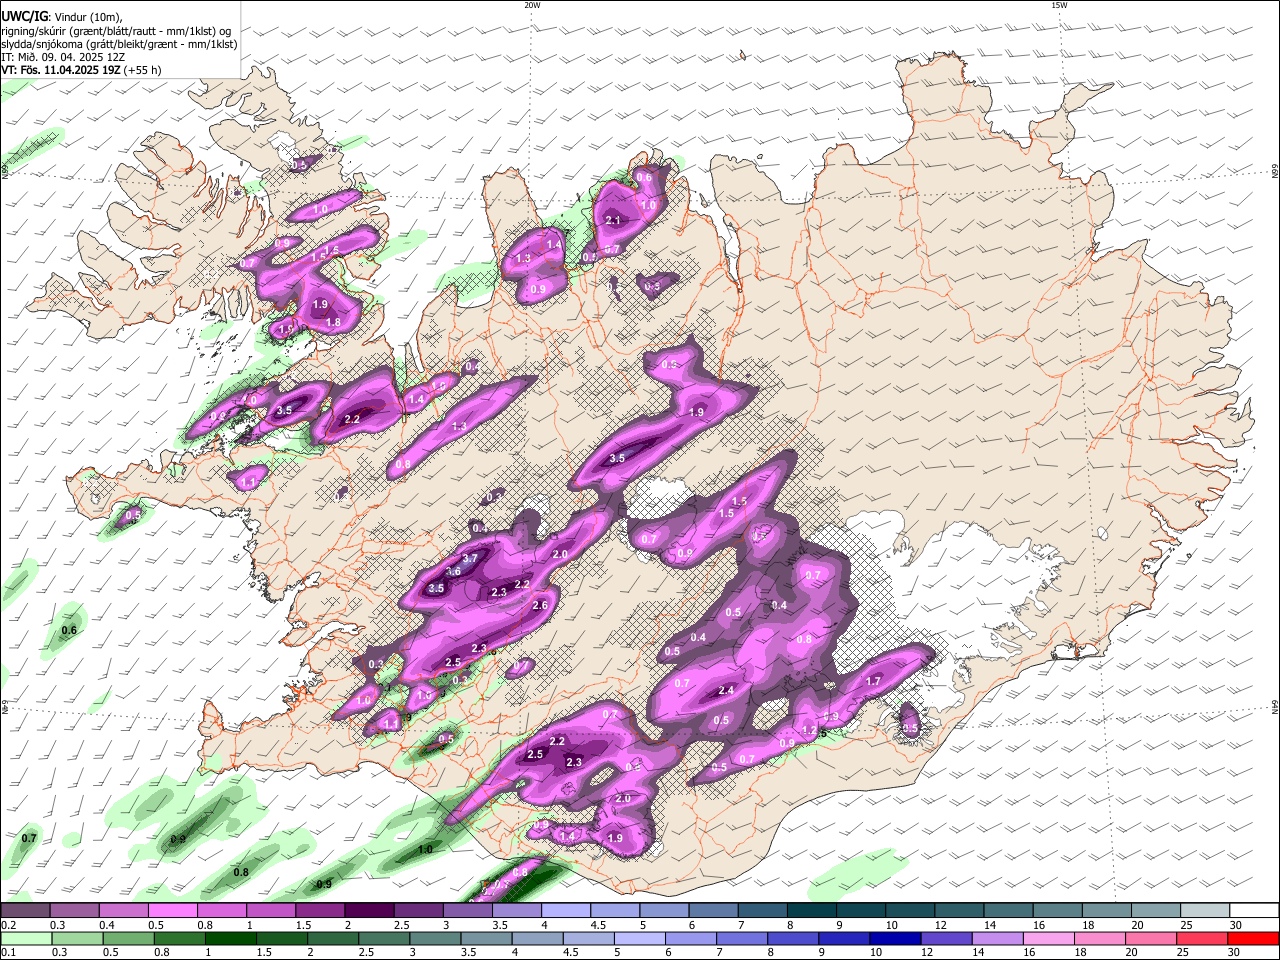
Task: Select the lower legend swatch starting at 25
Action: 1202,938
